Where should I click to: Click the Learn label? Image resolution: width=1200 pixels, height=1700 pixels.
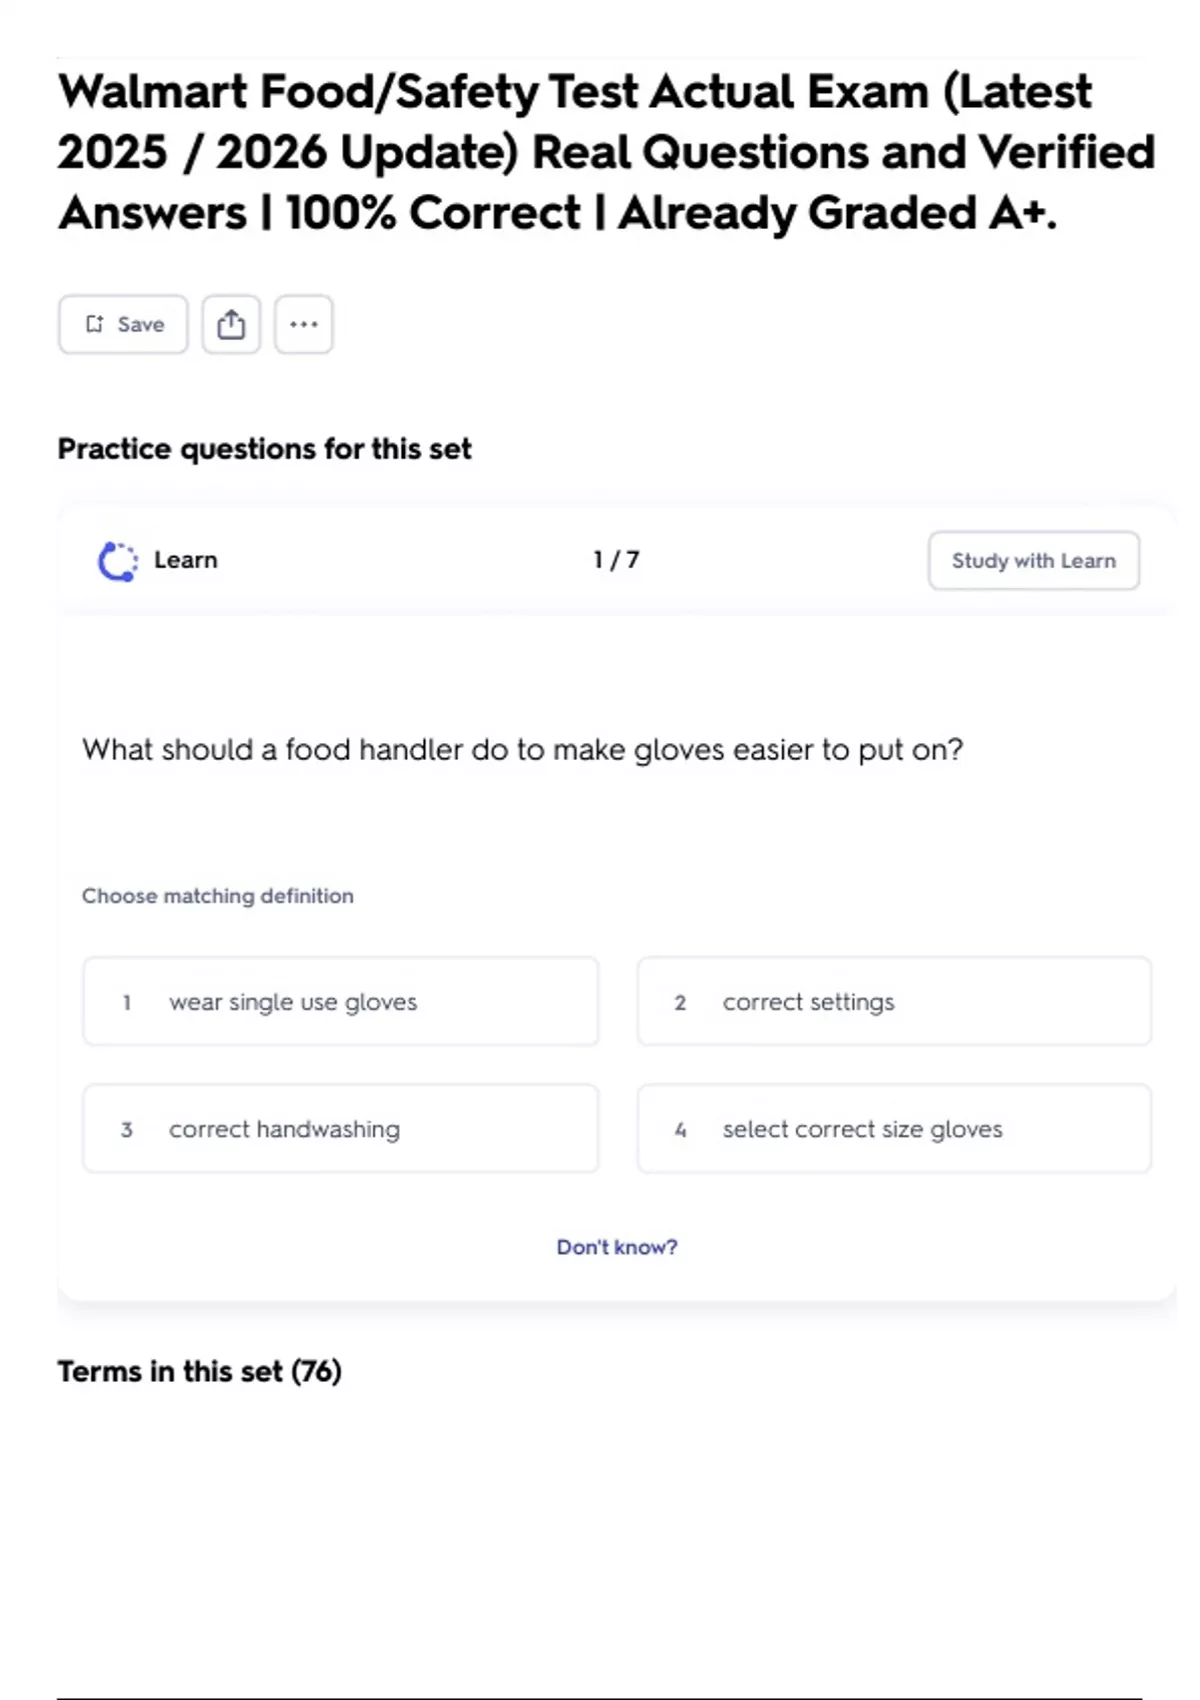pos(185,560)
